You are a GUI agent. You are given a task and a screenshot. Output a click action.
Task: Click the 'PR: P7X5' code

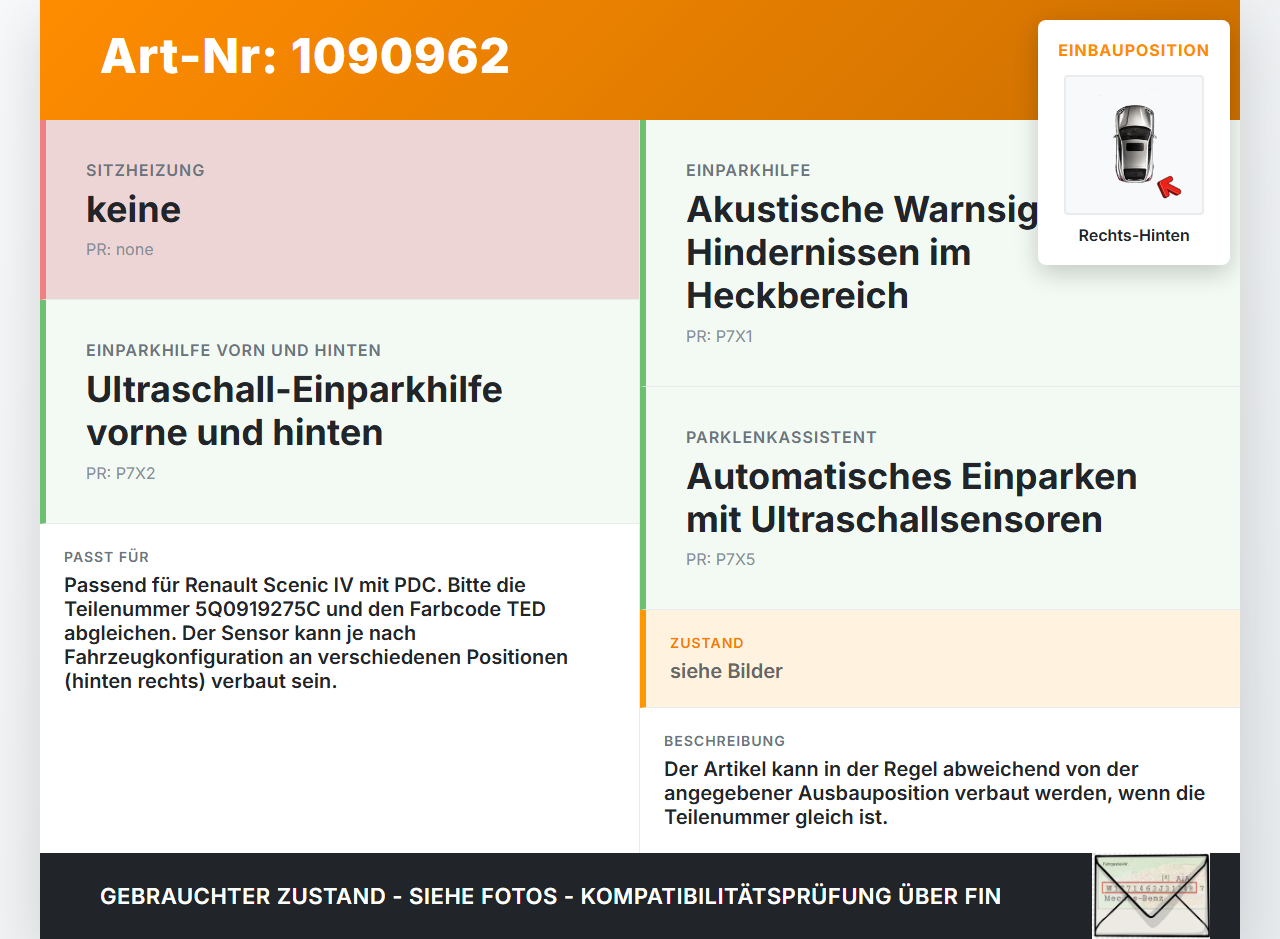tap(721, 559)
